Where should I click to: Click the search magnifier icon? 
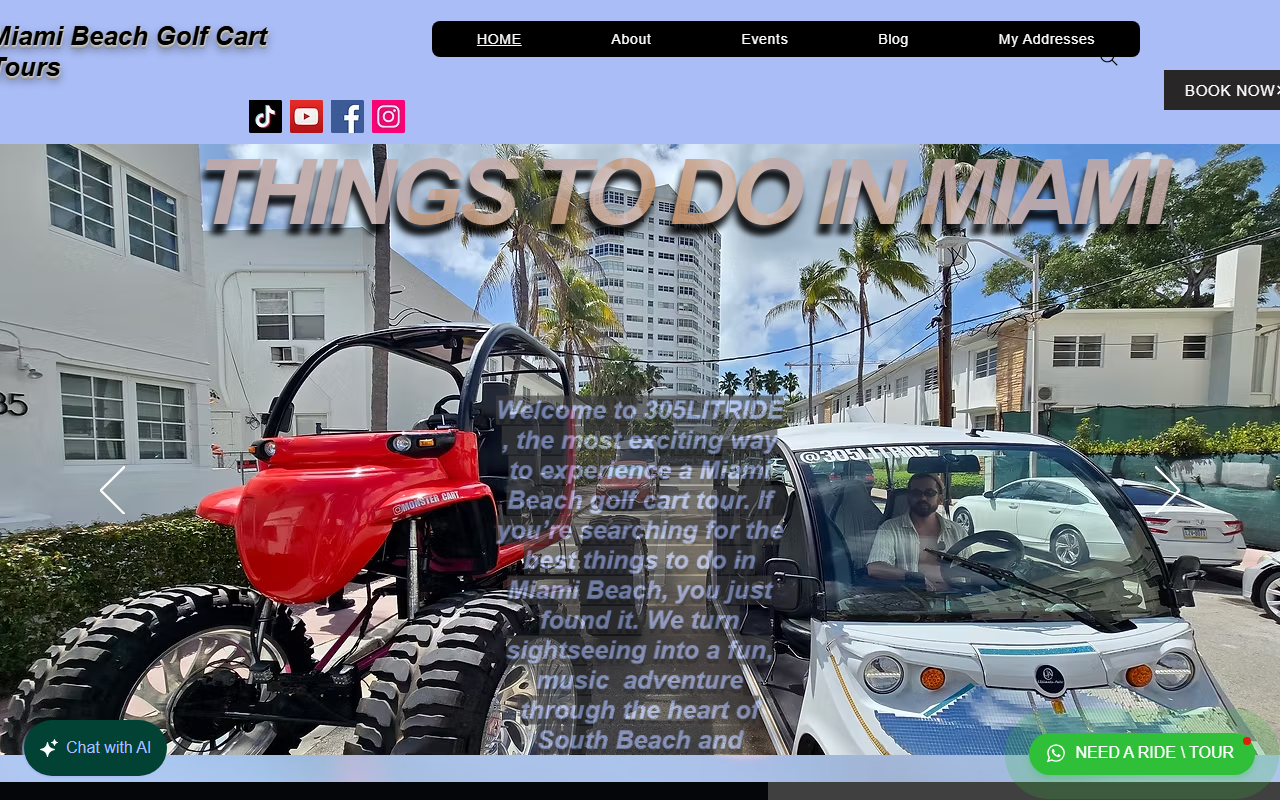click(1108, 59)
